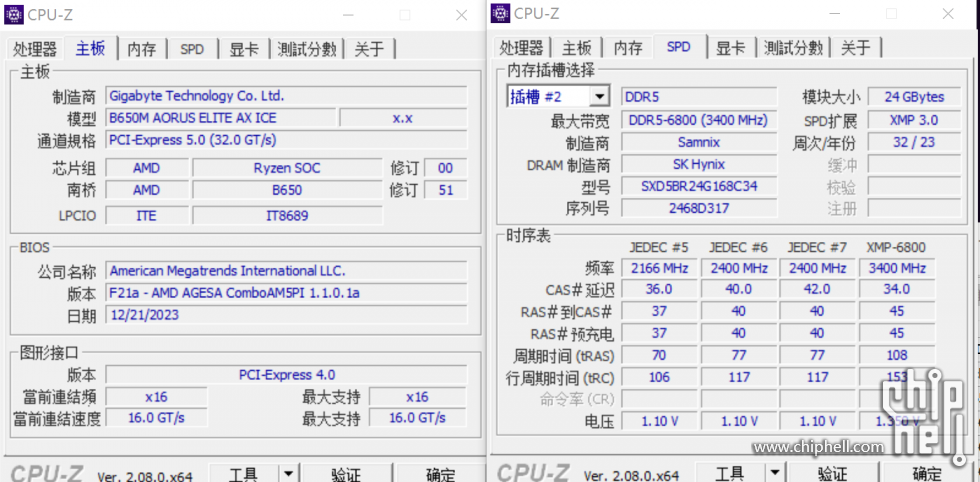Click the IT8689 LPCIO field
This screenshot has height=482, width=980.
pos(287,216)
